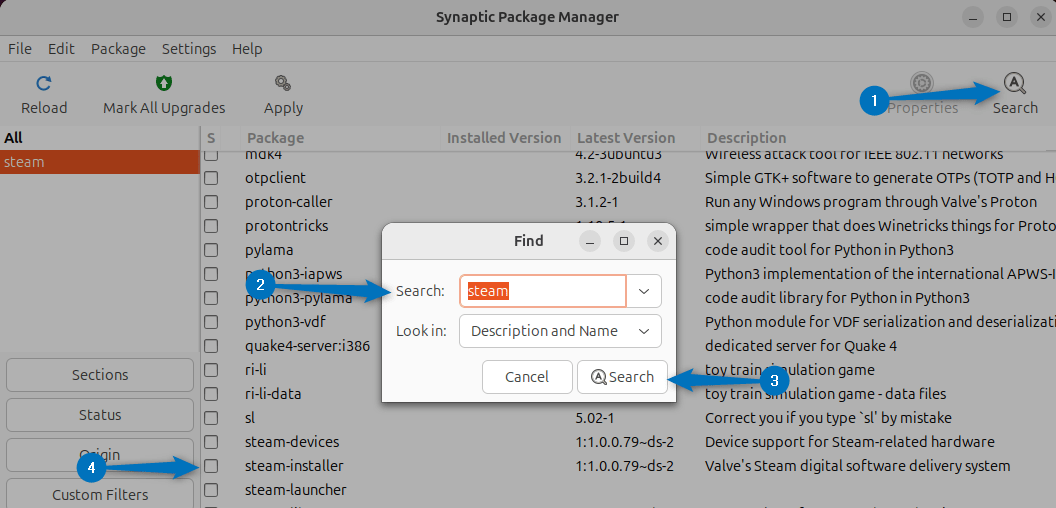The image size is (1056, 508).
Task: Tick the checkbox for proton-caller
Action: pyautogui.click(x=211, y=201)
